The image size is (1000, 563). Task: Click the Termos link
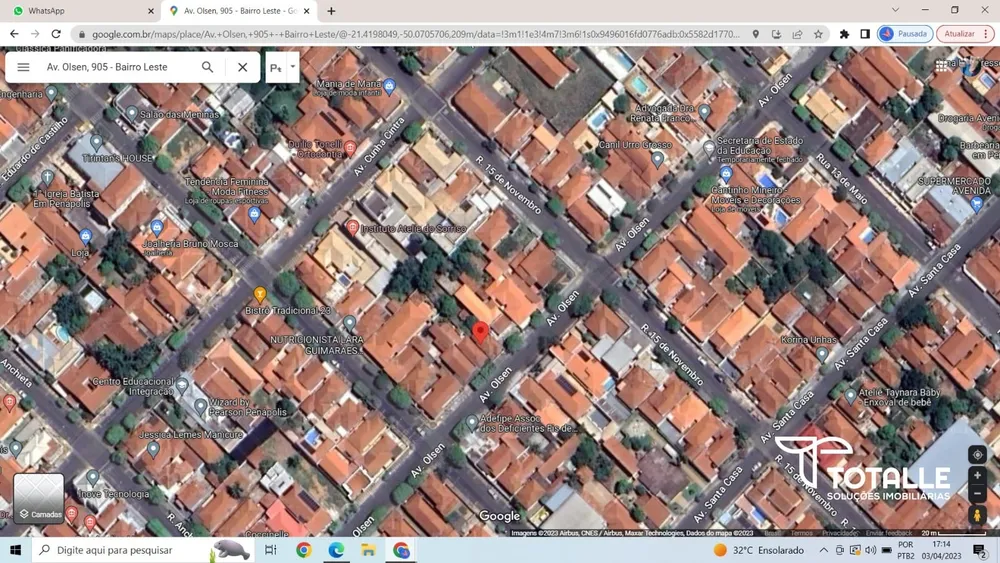pyautogui.click(x=802, y=533)
